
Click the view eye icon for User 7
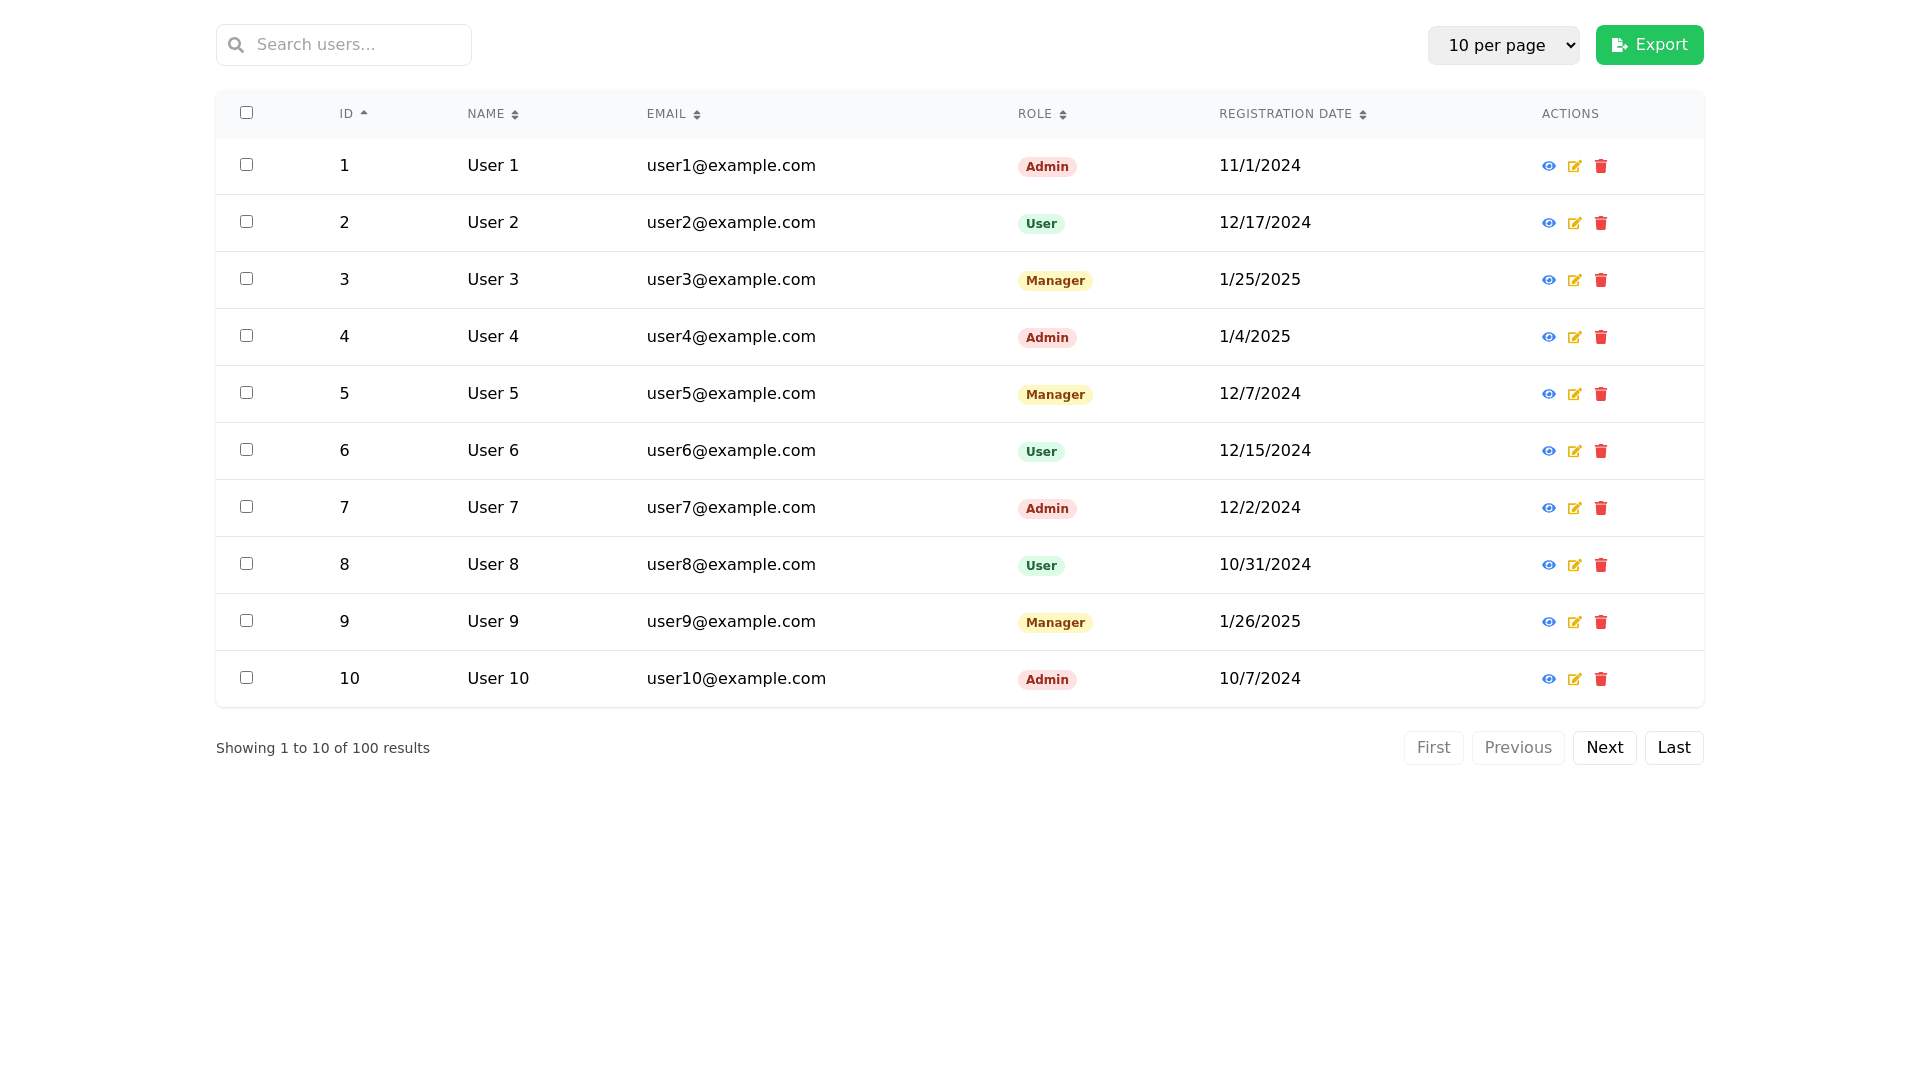click(1548, 508)
